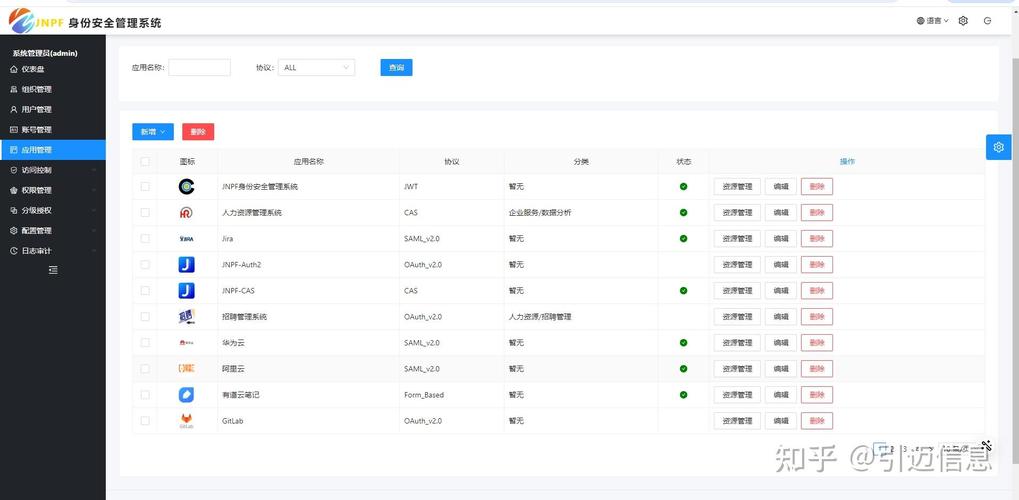Focus the 应用名称 search input field
The width and height of the screenshot is (1019, 500).
pyautogui.click(x=200, y=68)
